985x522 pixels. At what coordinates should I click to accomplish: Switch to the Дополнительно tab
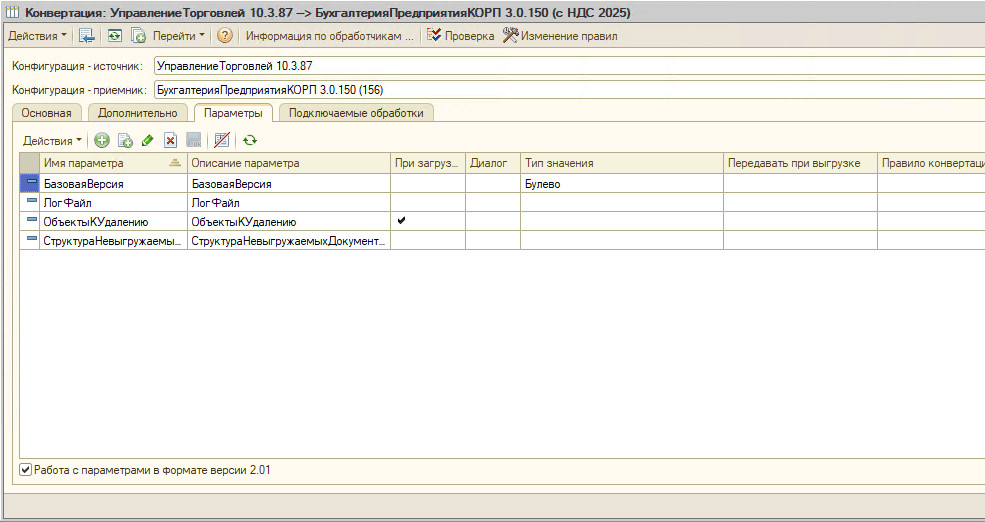[138, 113]
